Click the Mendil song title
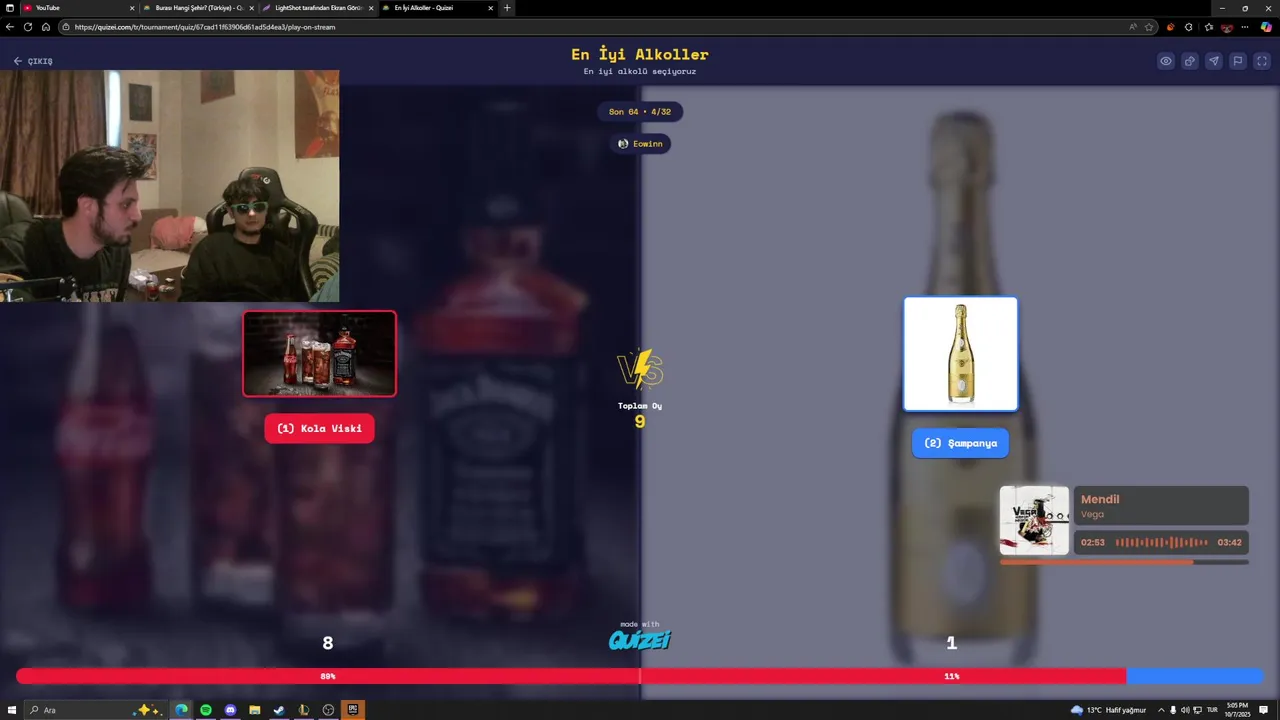Image resolution: width=1280 pixels, height=720 pixels. coord(1100,499)
